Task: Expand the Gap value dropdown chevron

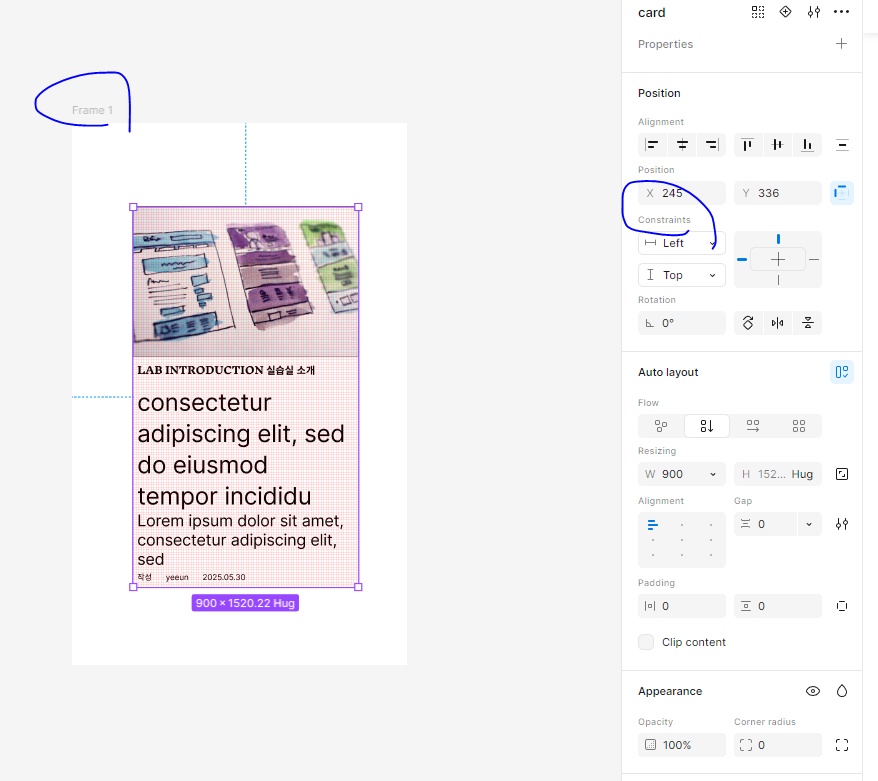Action: click(x=809, y=524)
